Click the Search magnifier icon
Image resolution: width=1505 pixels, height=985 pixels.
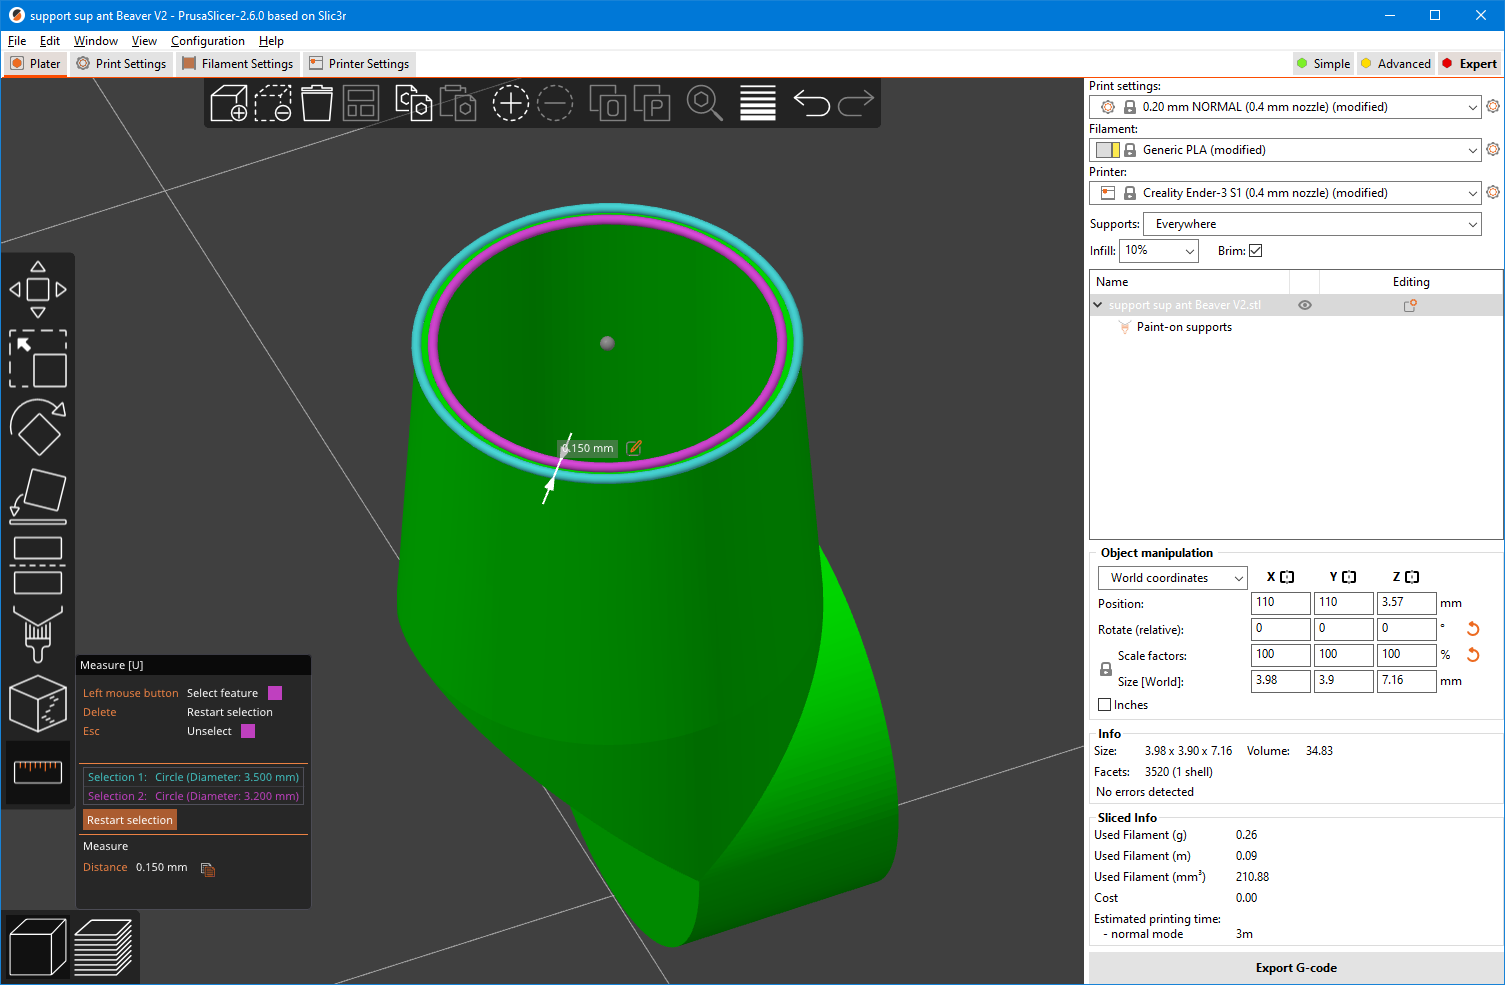pyautogui.click(x=705, y=103)
